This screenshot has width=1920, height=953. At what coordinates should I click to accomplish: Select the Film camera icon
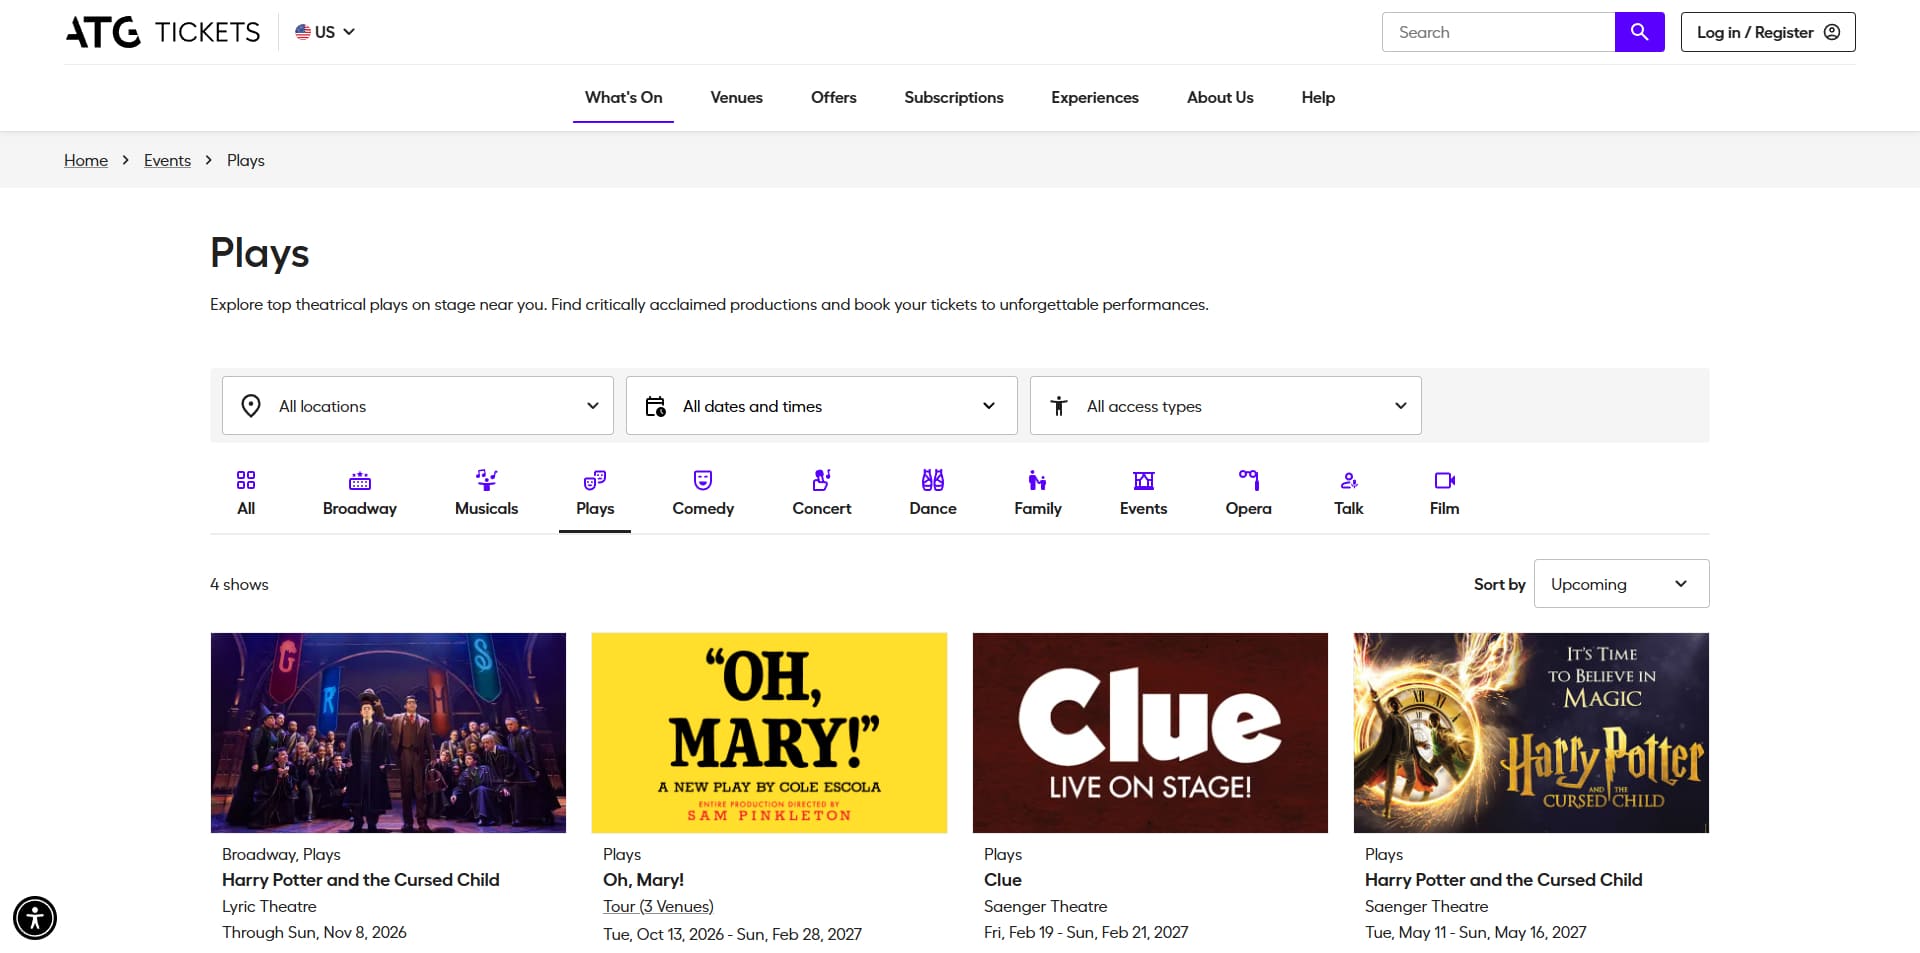(x=1445, y=480)
